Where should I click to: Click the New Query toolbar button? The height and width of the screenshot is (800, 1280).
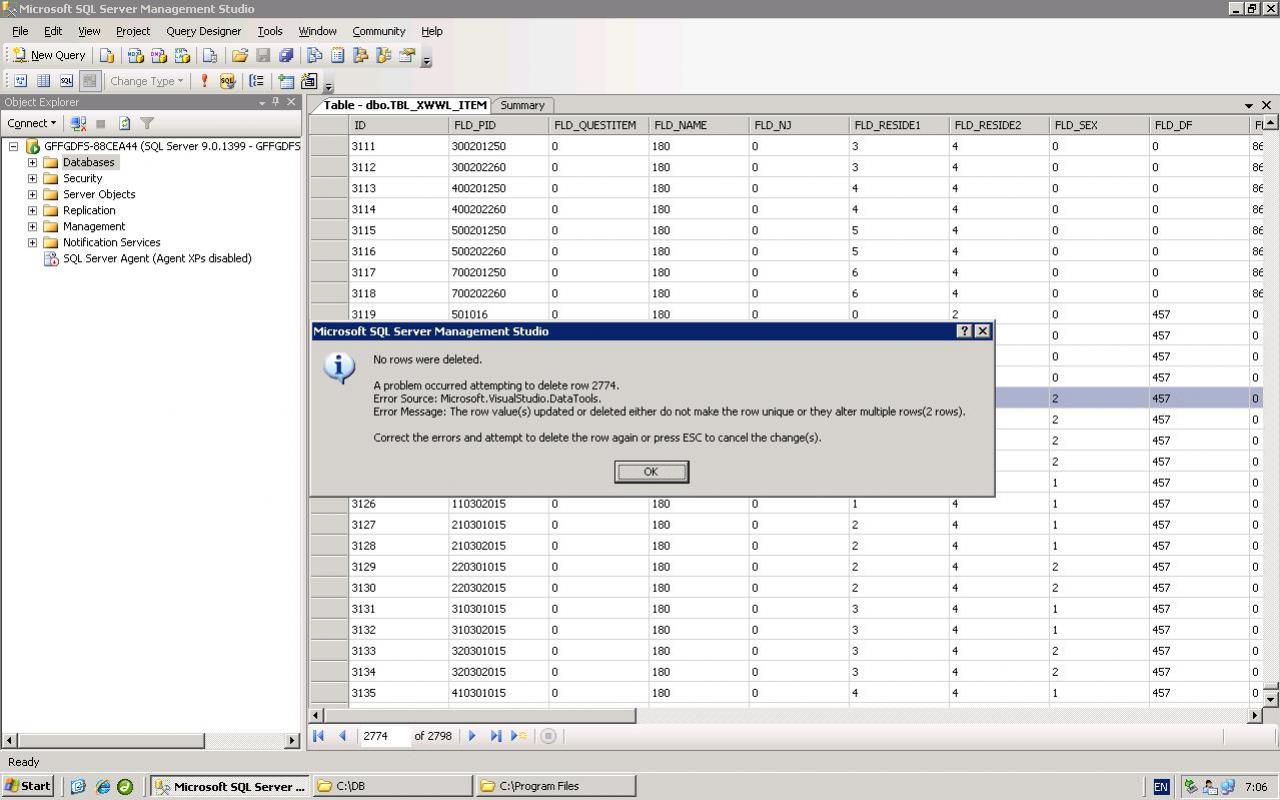click(x=49, y=56)
